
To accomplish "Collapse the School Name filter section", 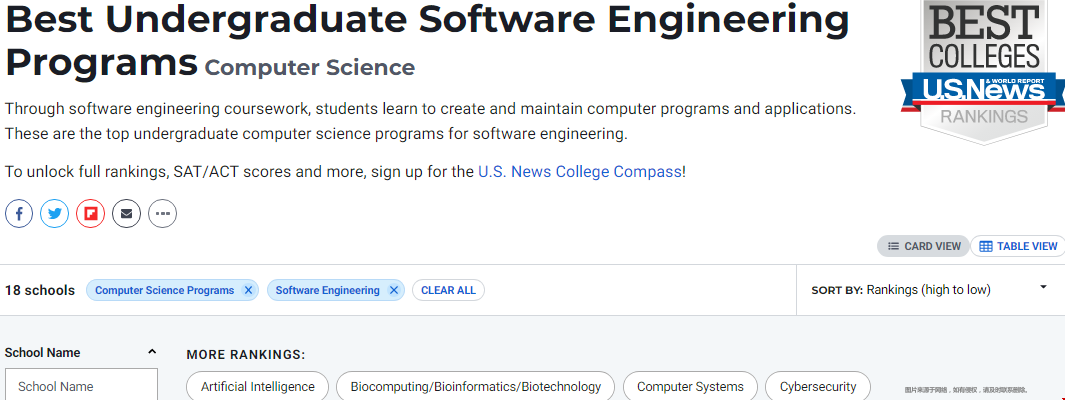I will click(x=152, y=352).
